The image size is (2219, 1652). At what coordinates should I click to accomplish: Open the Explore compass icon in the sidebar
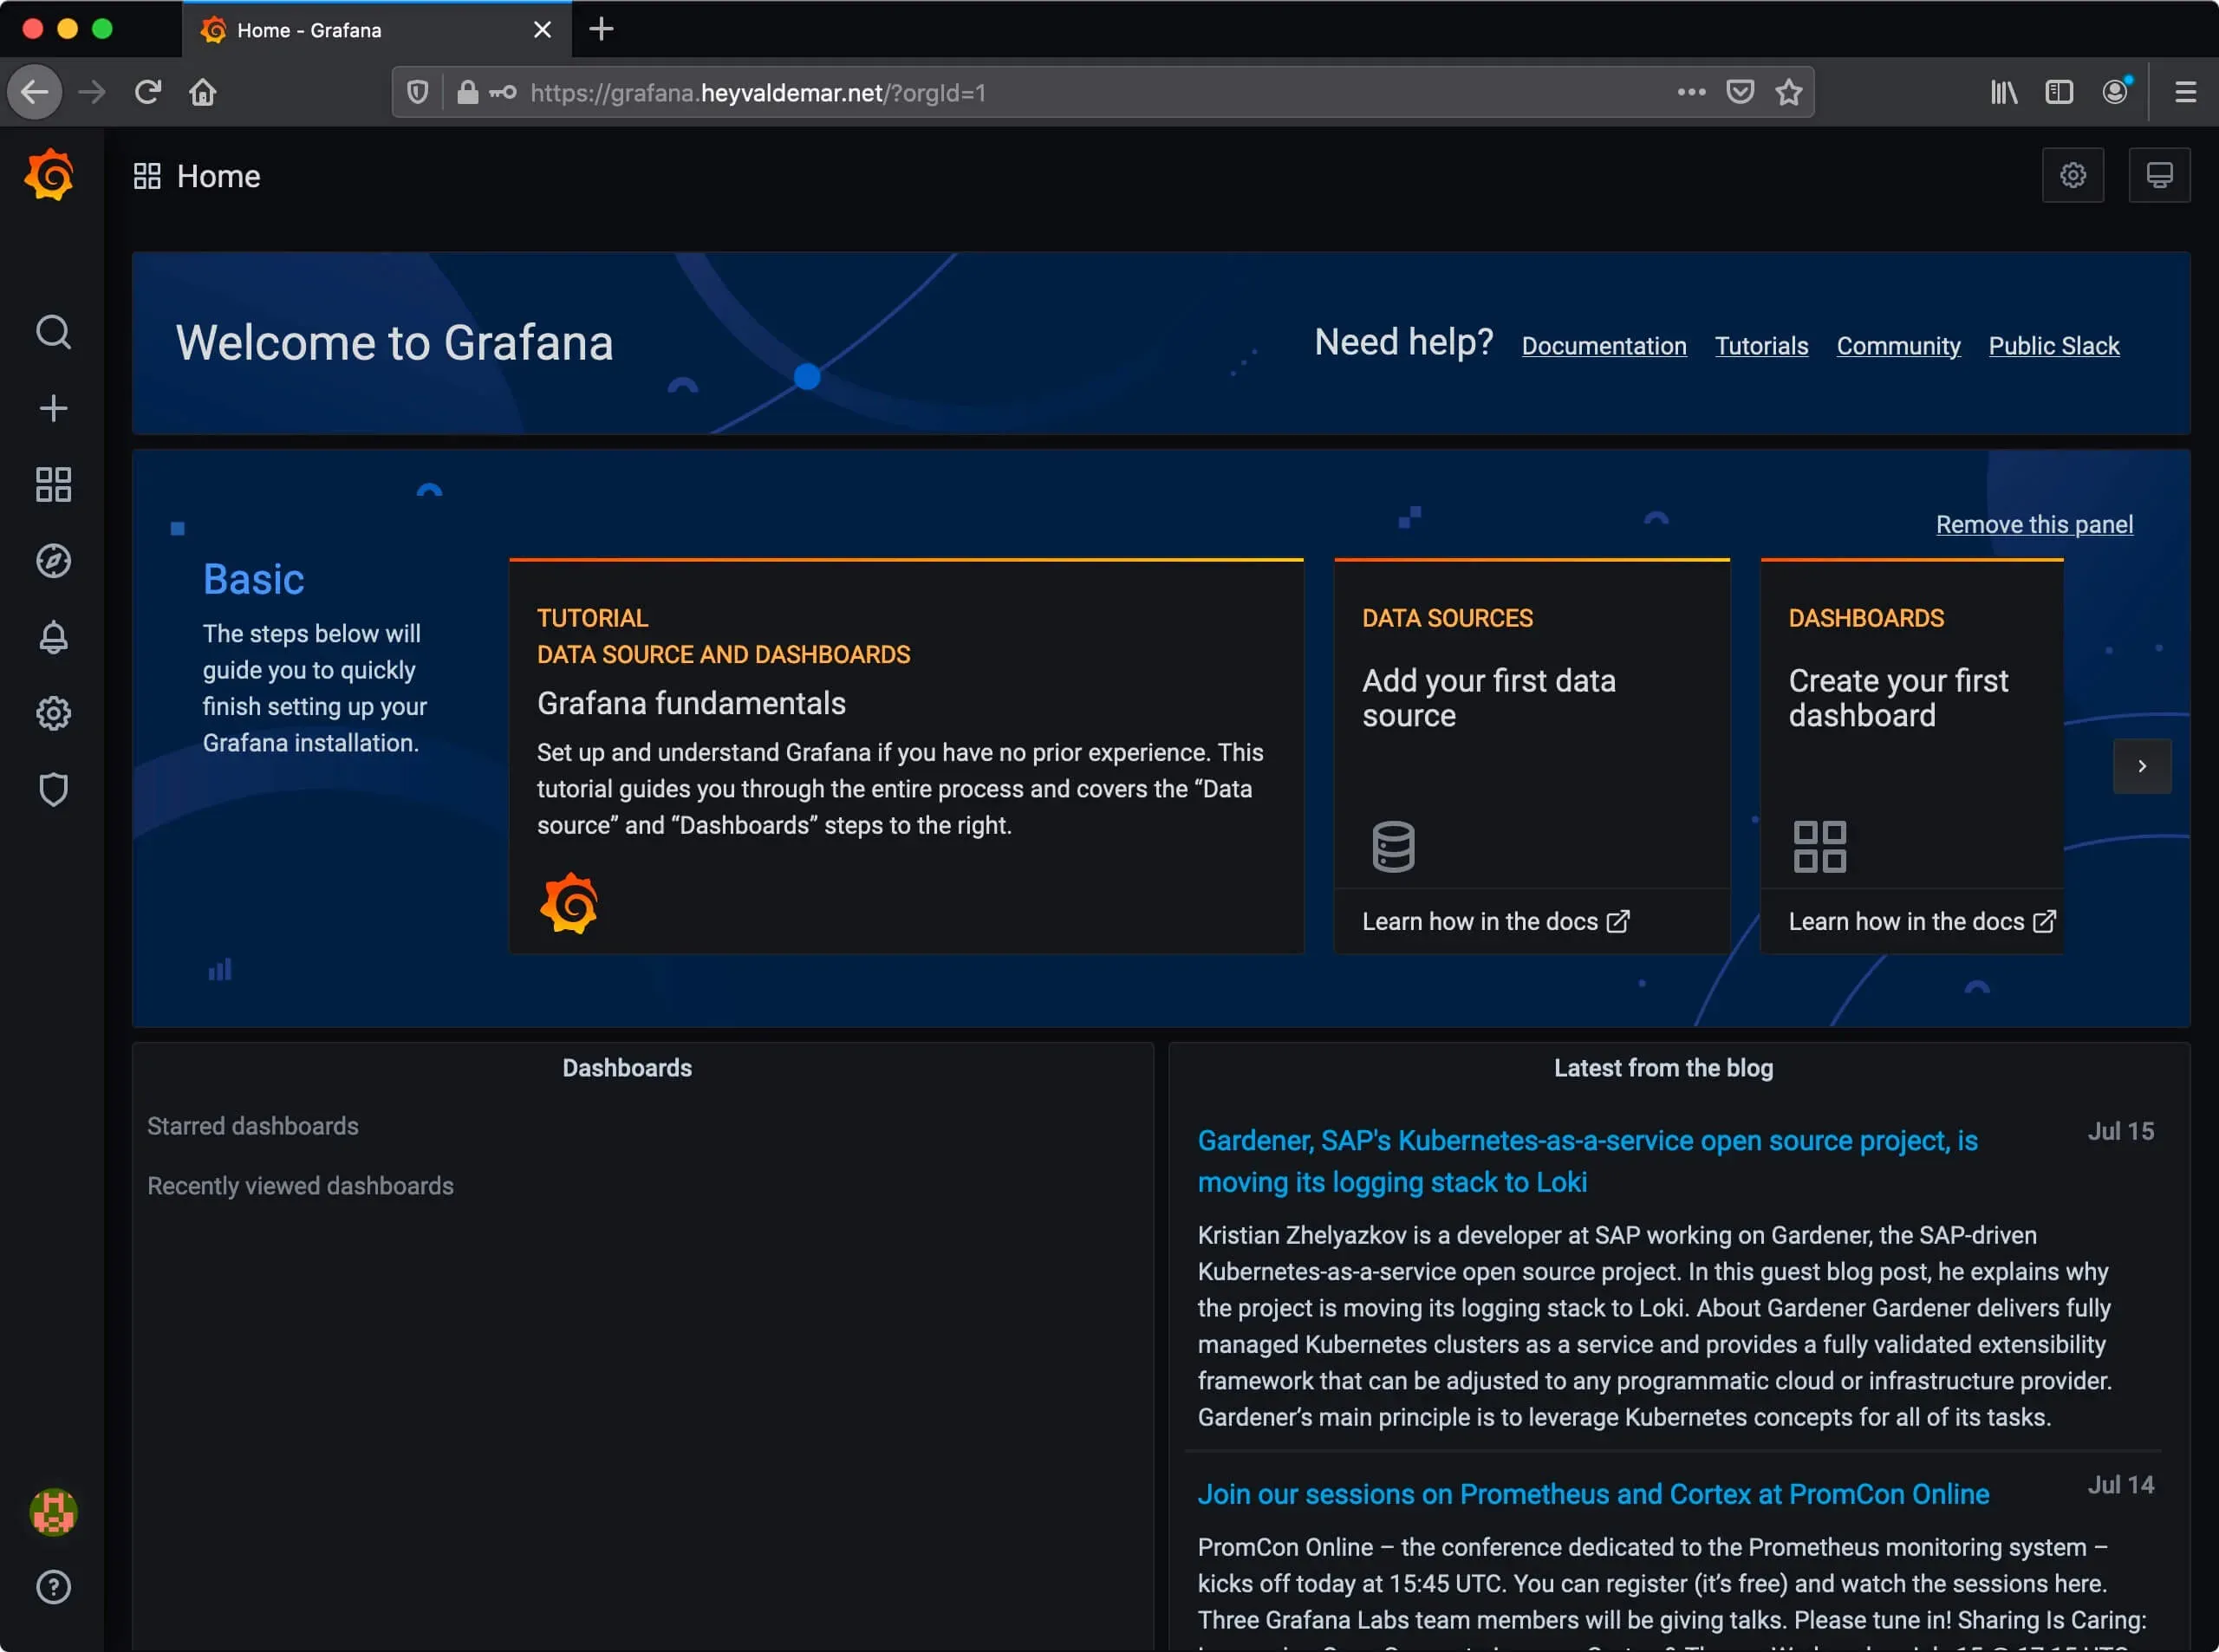point(53,561)
